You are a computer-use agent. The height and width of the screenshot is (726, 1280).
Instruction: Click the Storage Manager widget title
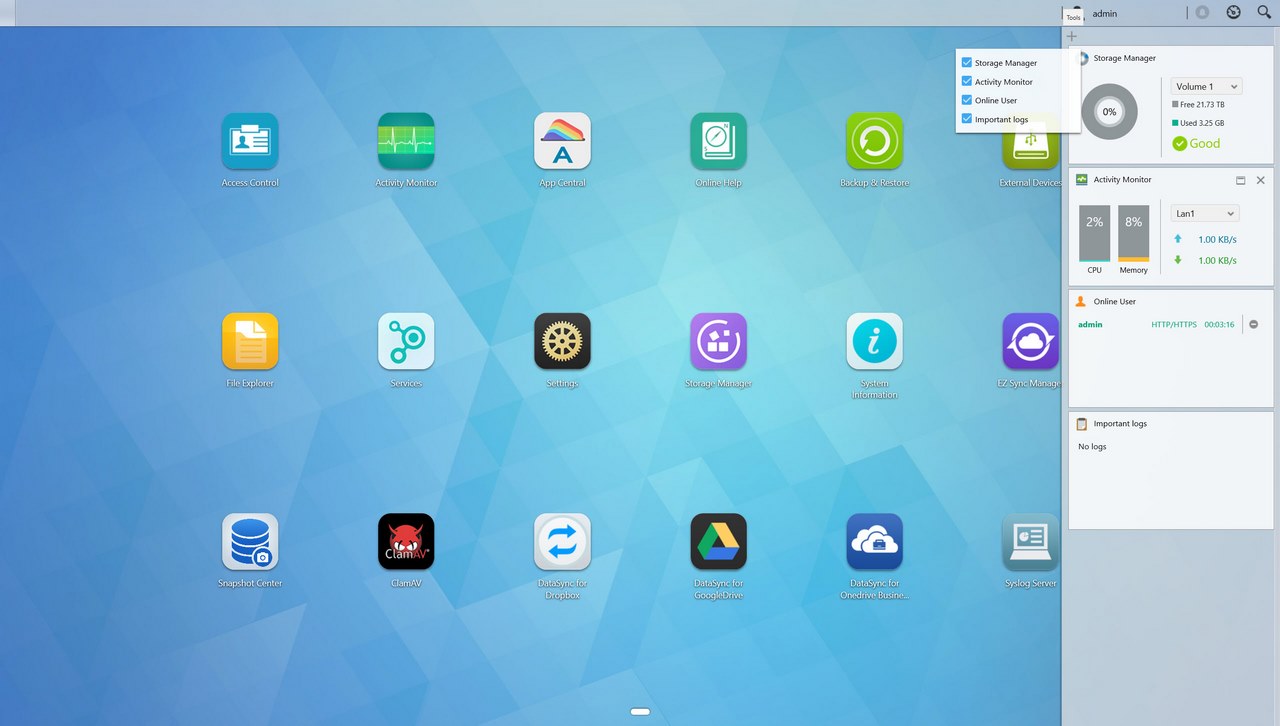[1124, 58]
